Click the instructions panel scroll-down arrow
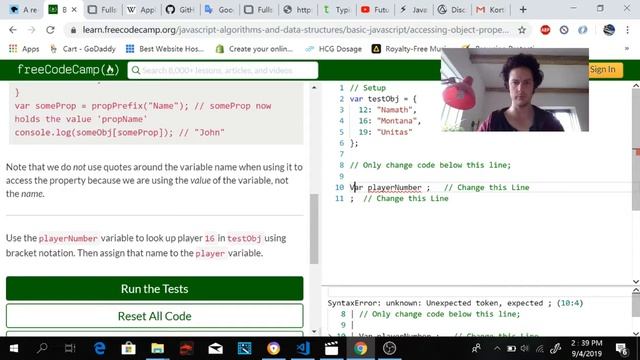Screen dimensions: 640x360 tap(314, 331)
